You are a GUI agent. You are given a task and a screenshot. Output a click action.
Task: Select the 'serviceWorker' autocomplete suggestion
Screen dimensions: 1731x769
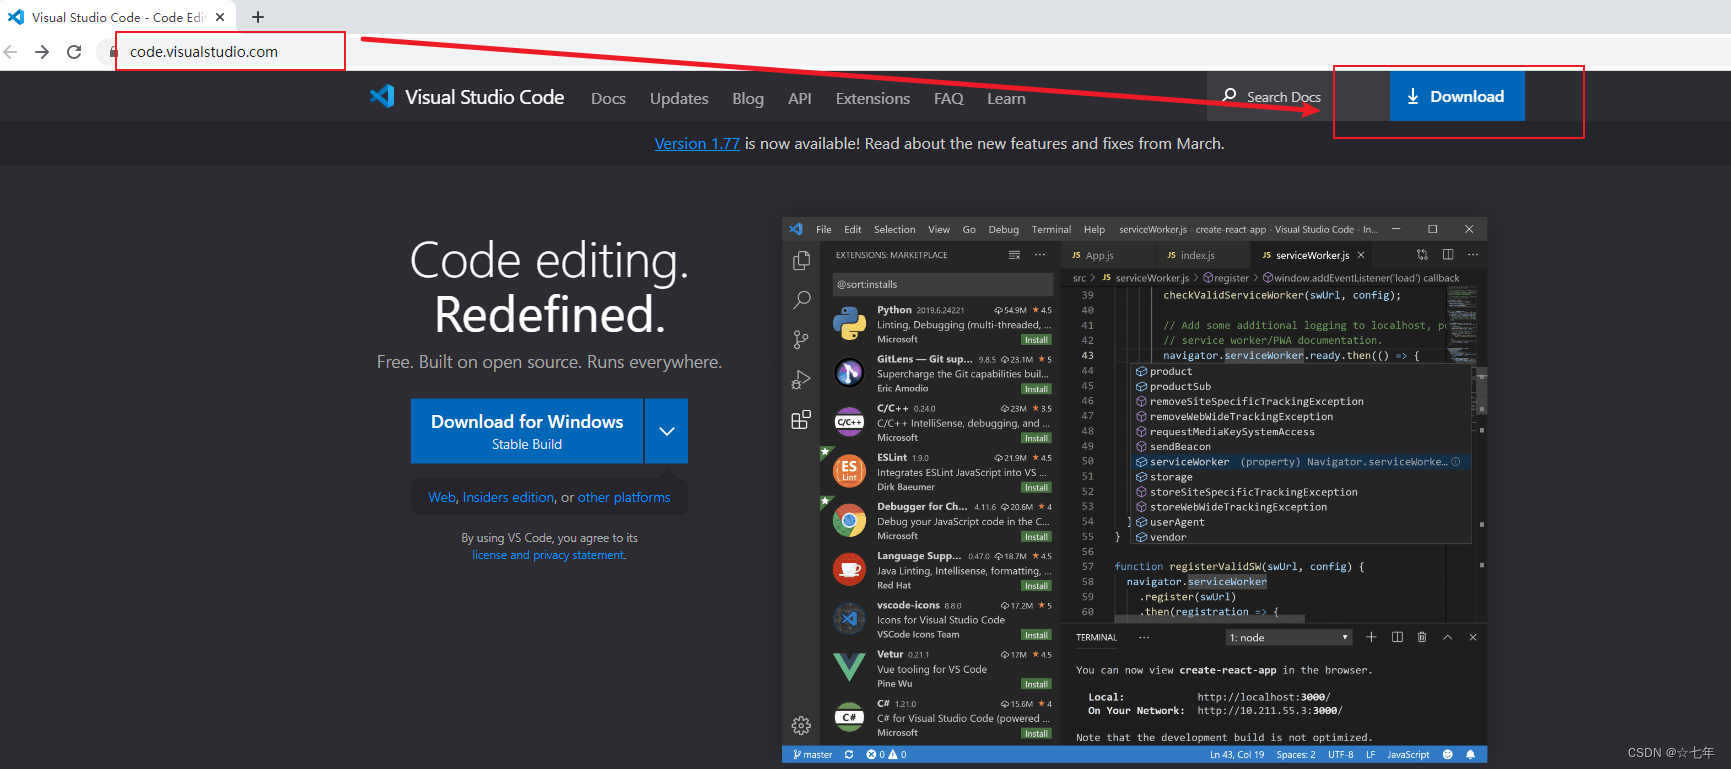(1301, 462)
